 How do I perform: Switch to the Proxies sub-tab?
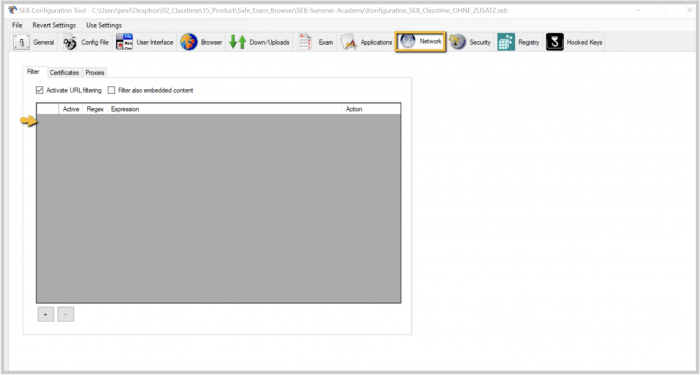(x=95, y=72)
